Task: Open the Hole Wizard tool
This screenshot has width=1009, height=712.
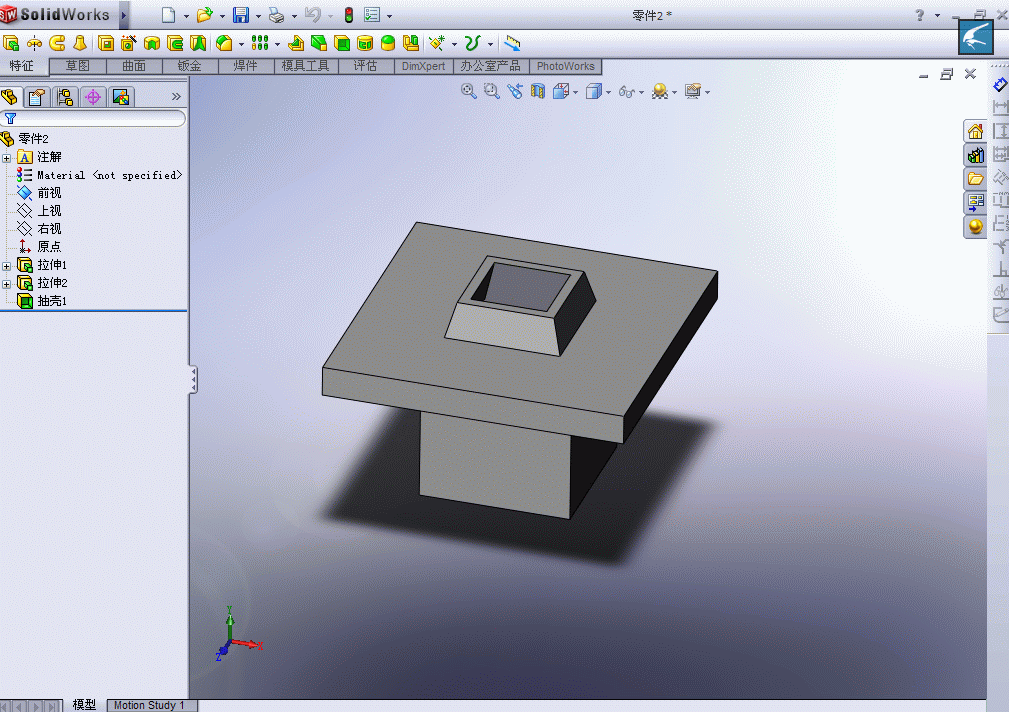Action: 129,43
